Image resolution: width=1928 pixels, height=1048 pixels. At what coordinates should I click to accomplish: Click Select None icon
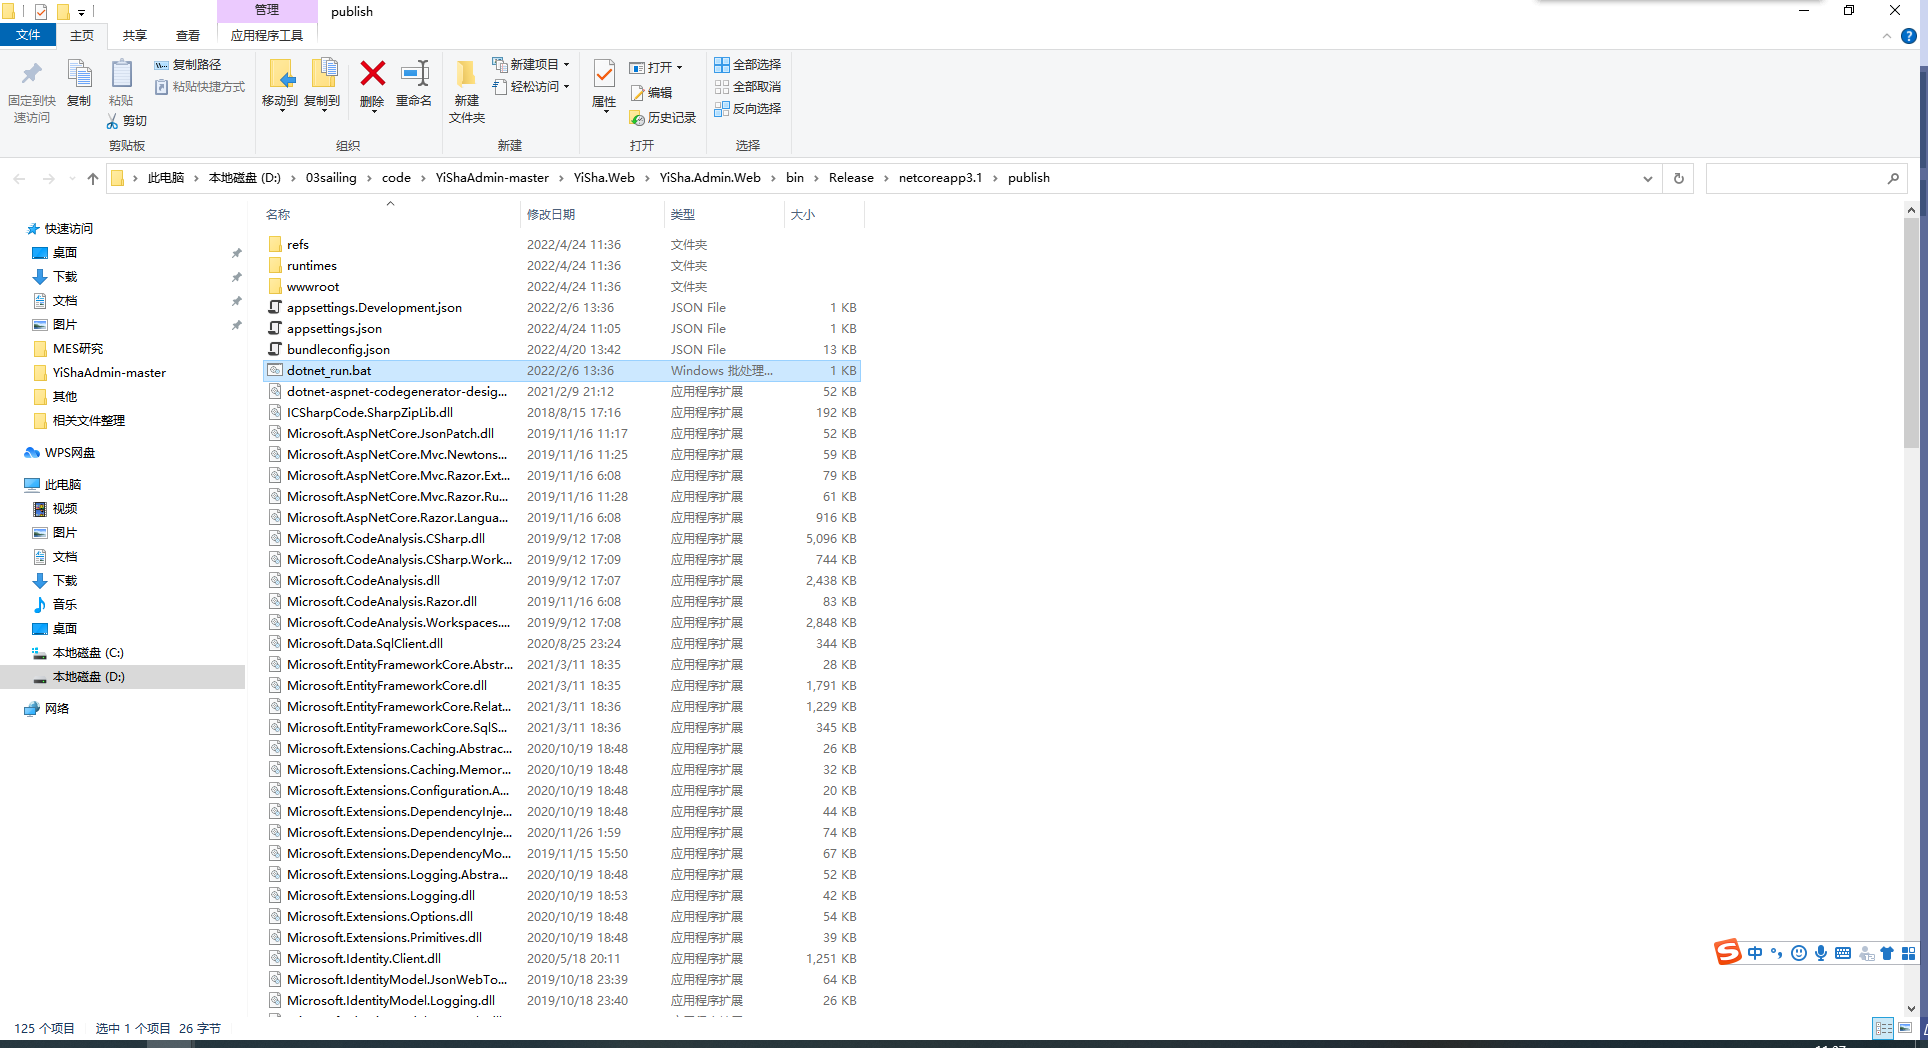(x=722, y=87)
